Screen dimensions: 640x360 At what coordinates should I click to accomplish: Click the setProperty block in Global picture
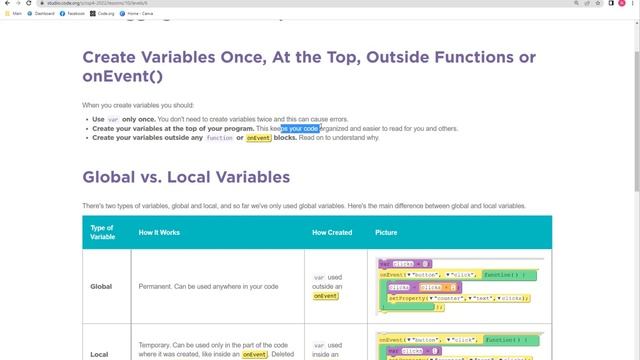tap(458, 298)
